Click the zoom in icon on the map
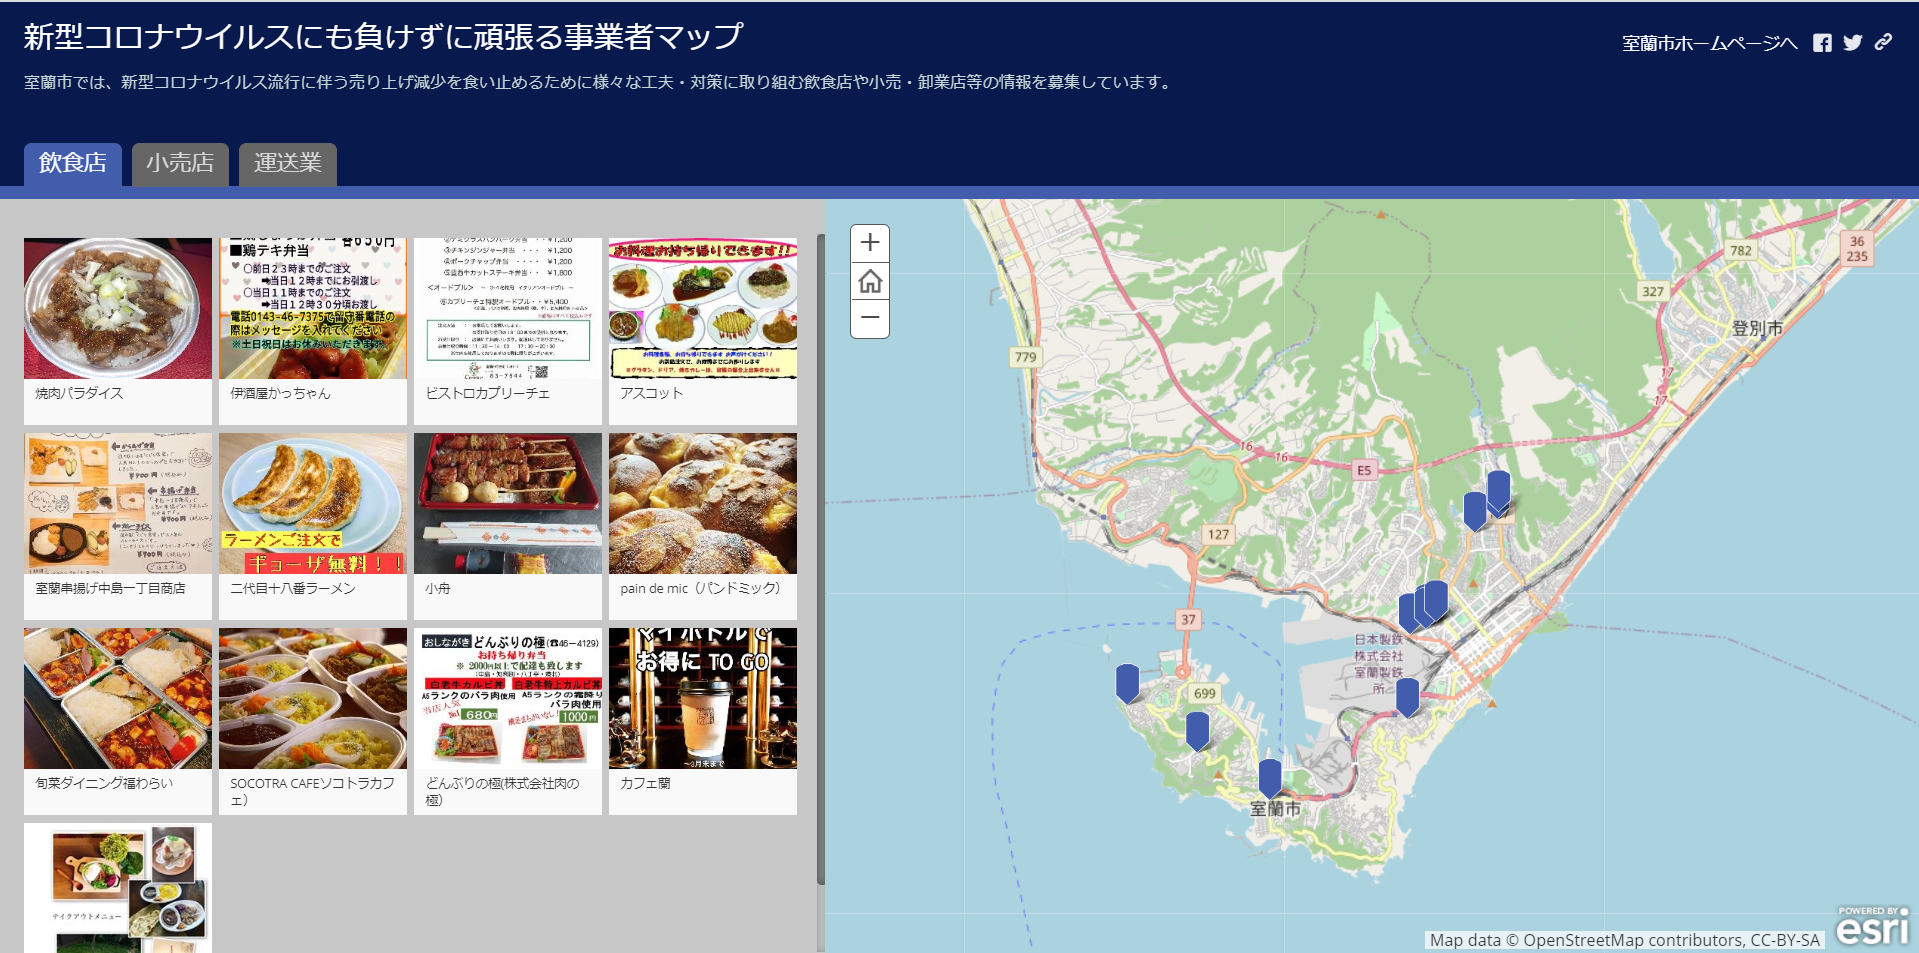The height and width of the screenshot is (953, 1919). click(869, 241)
